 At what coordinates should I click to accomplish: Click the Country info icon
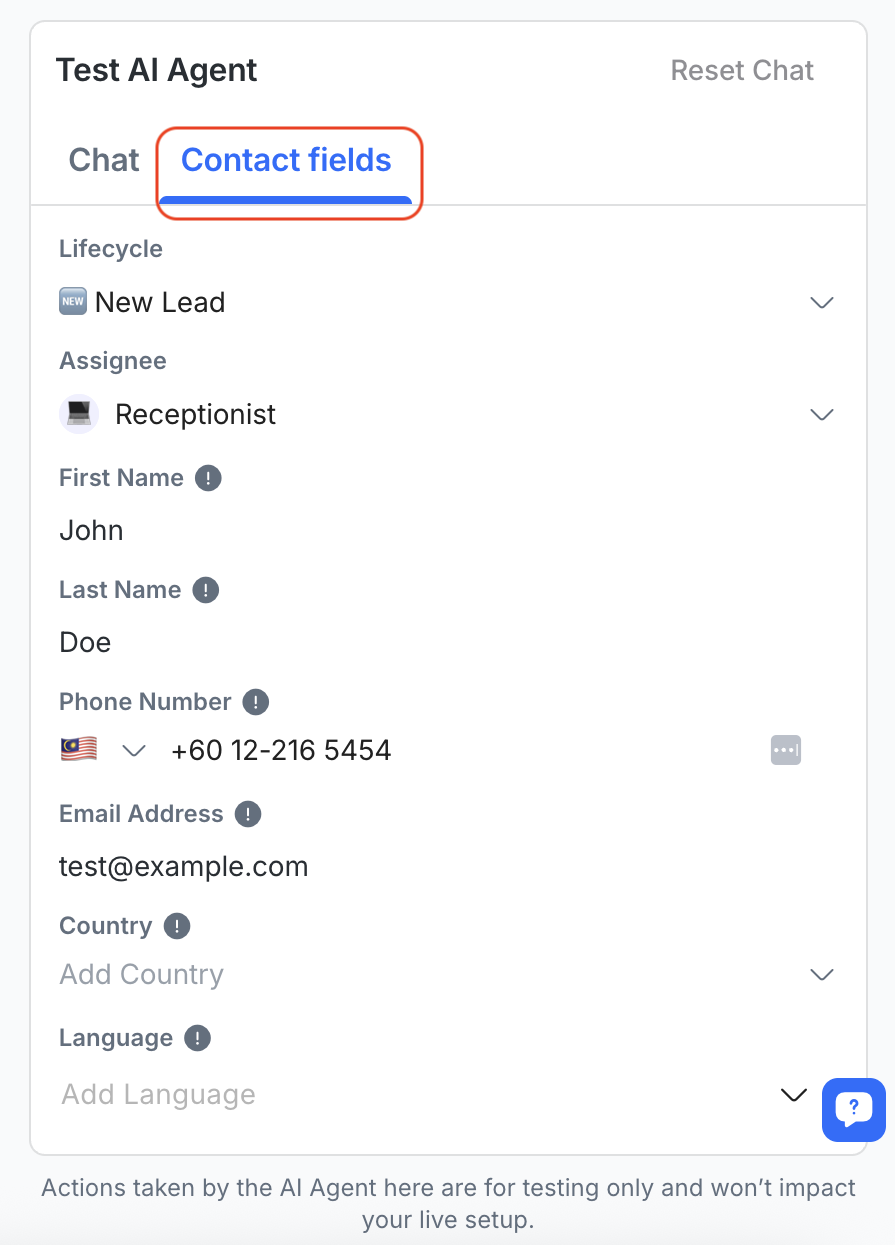(177, 926)
